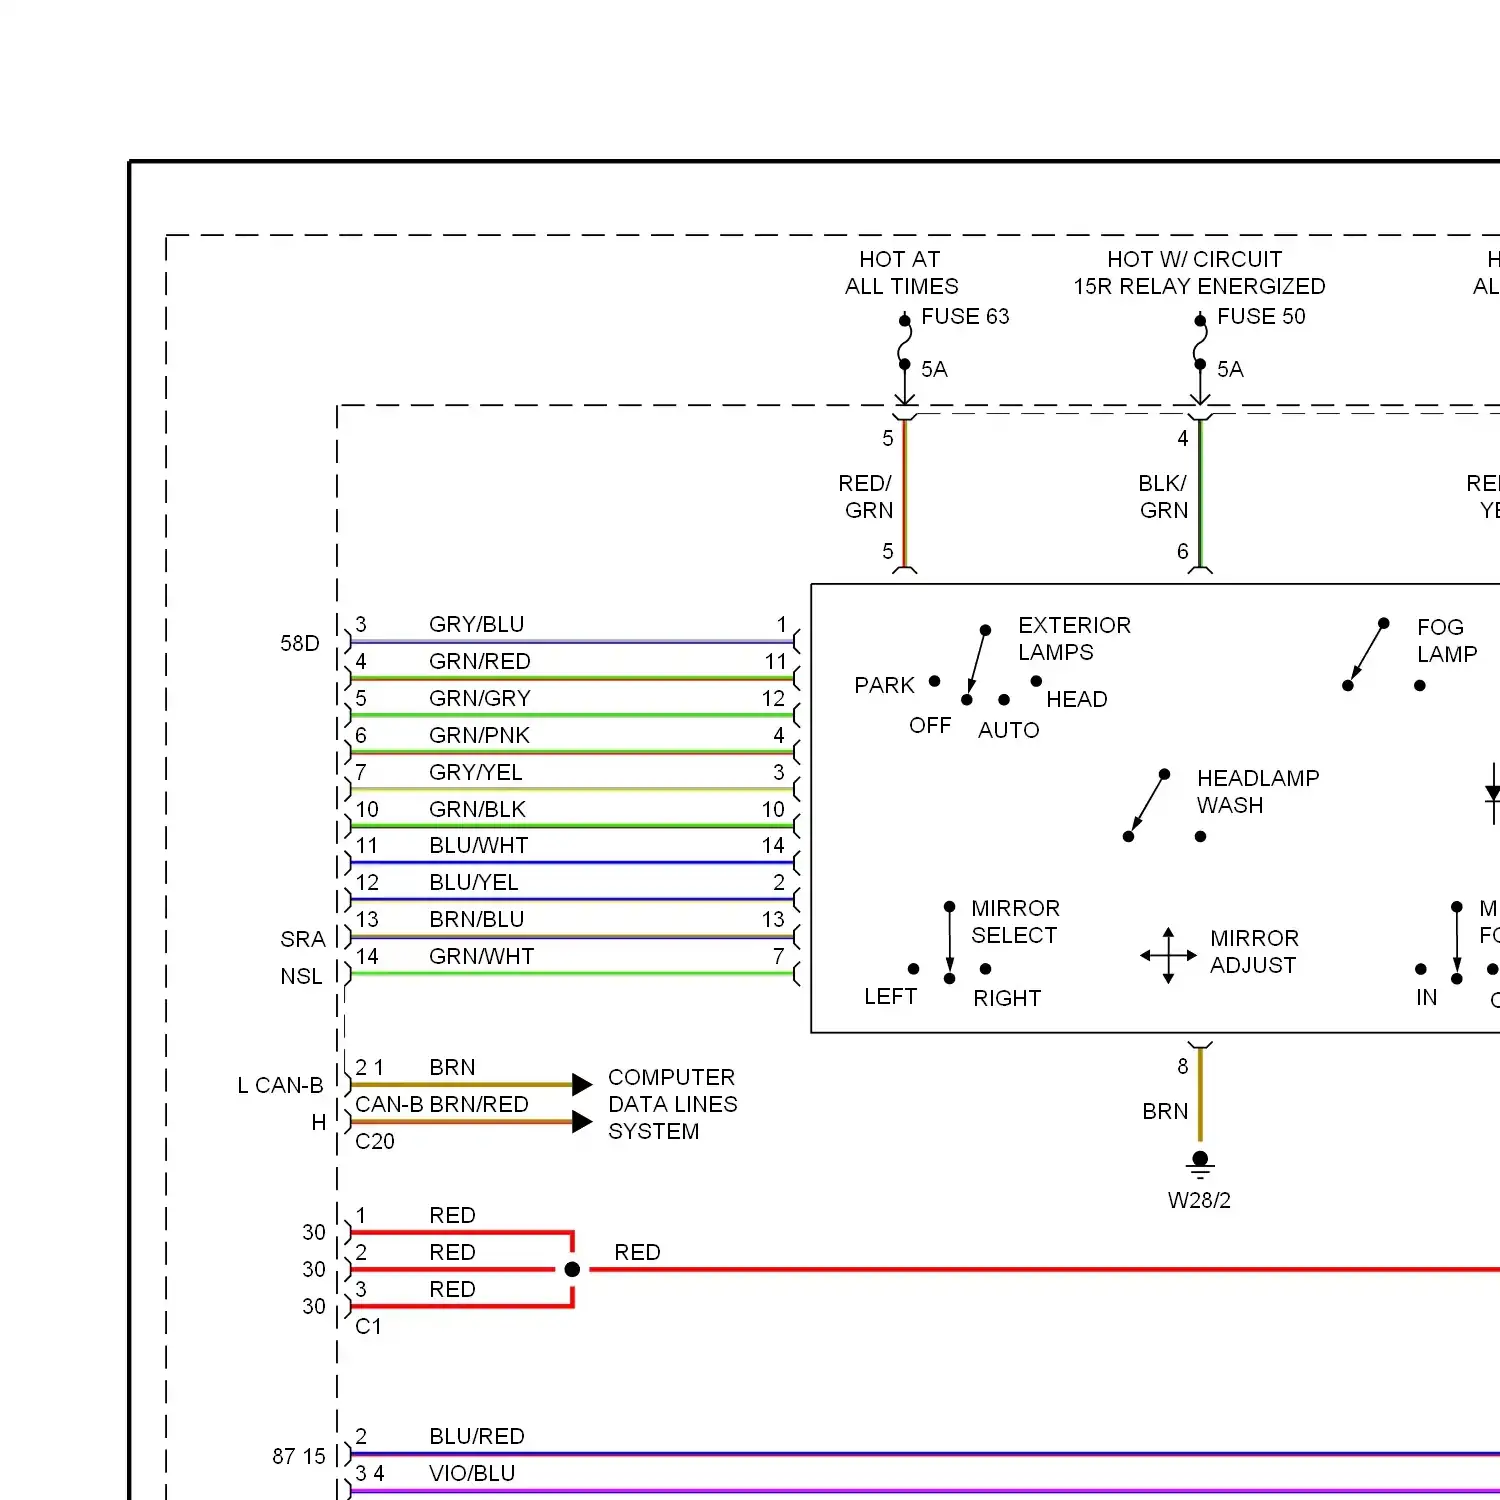Click the W28/2 ground label
The image size is (1500, 1500).
1199,1201
